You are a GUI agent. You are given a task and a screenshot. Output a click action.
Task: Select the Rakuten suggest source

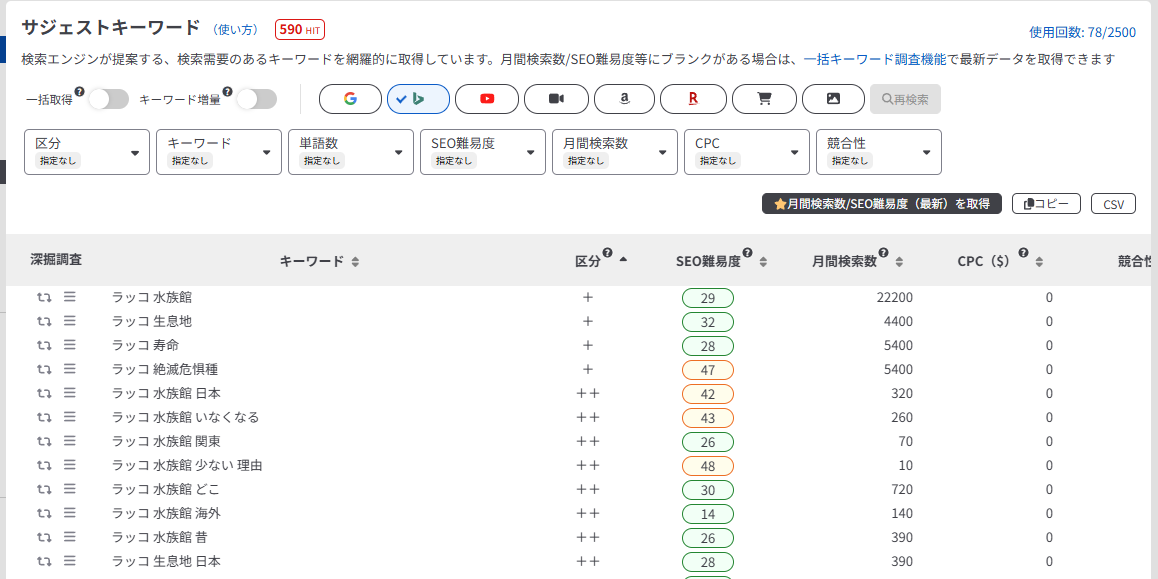pyautogui.click(x=693, y=99)
